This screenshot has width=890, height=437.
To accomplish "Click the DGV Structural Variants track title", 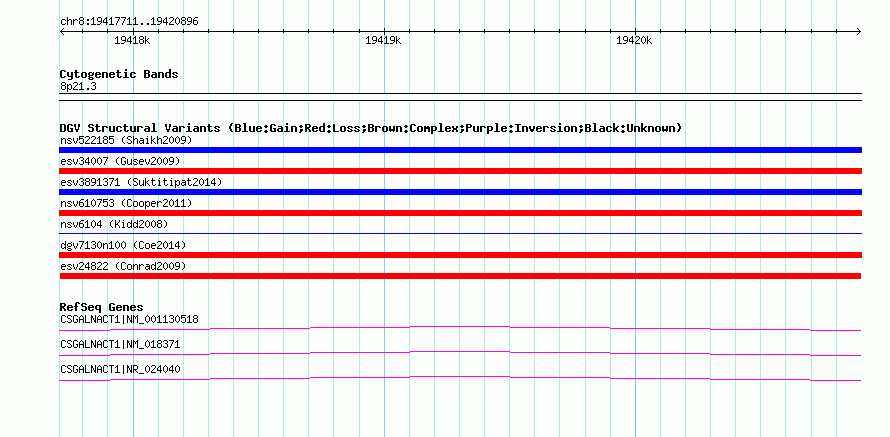I will point(371,128).
